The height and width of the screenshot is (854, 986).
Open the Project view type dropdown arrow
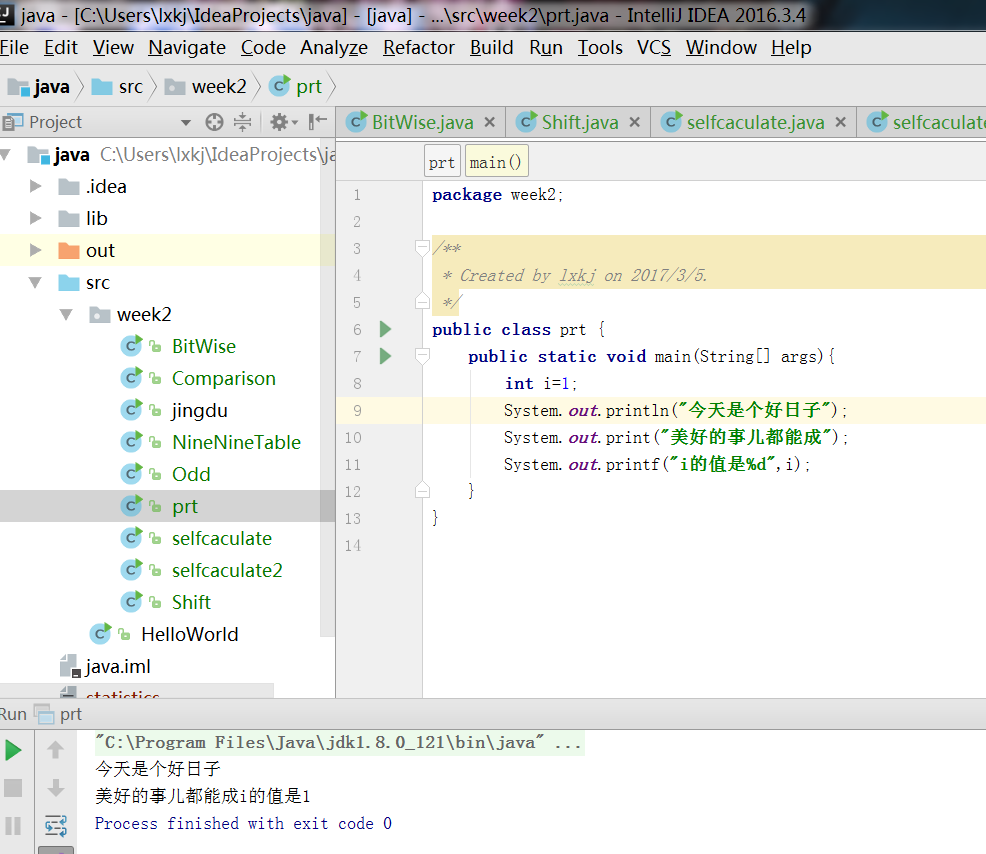coord(186,123)
